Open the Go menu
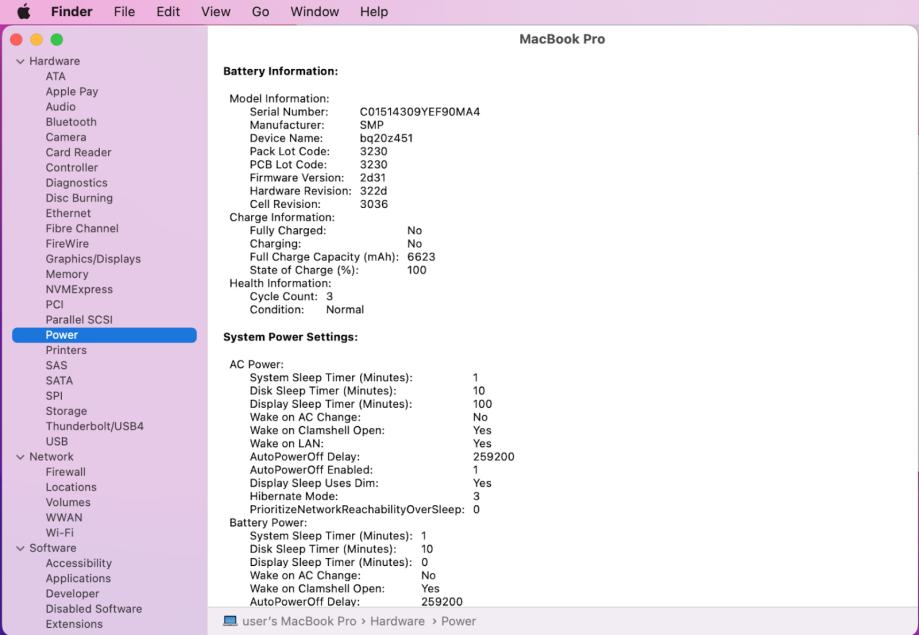This screenshot has width=919, height=635. pos(260,12)
